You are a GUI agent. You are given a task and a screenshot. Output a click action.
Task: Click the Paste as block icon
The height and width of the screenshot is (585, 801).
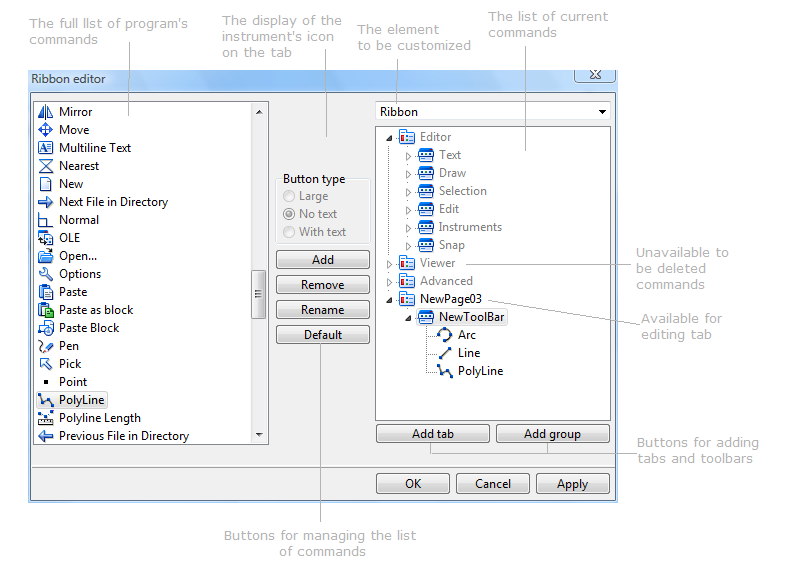pos(45,310)
